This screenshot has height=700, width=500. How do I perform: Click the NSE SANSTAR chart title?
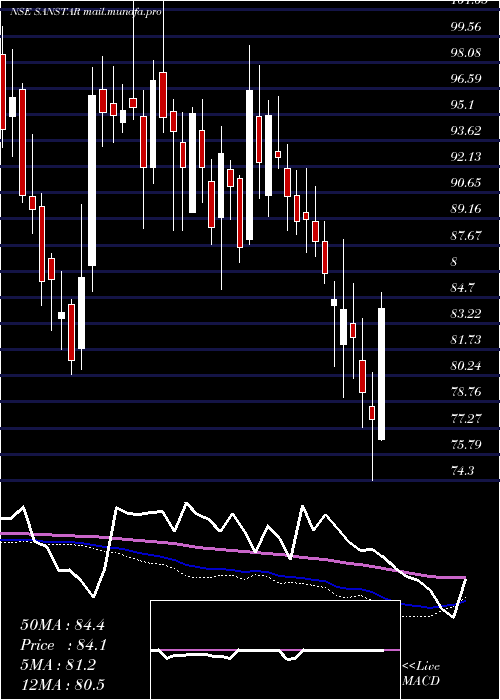[86, 12]
